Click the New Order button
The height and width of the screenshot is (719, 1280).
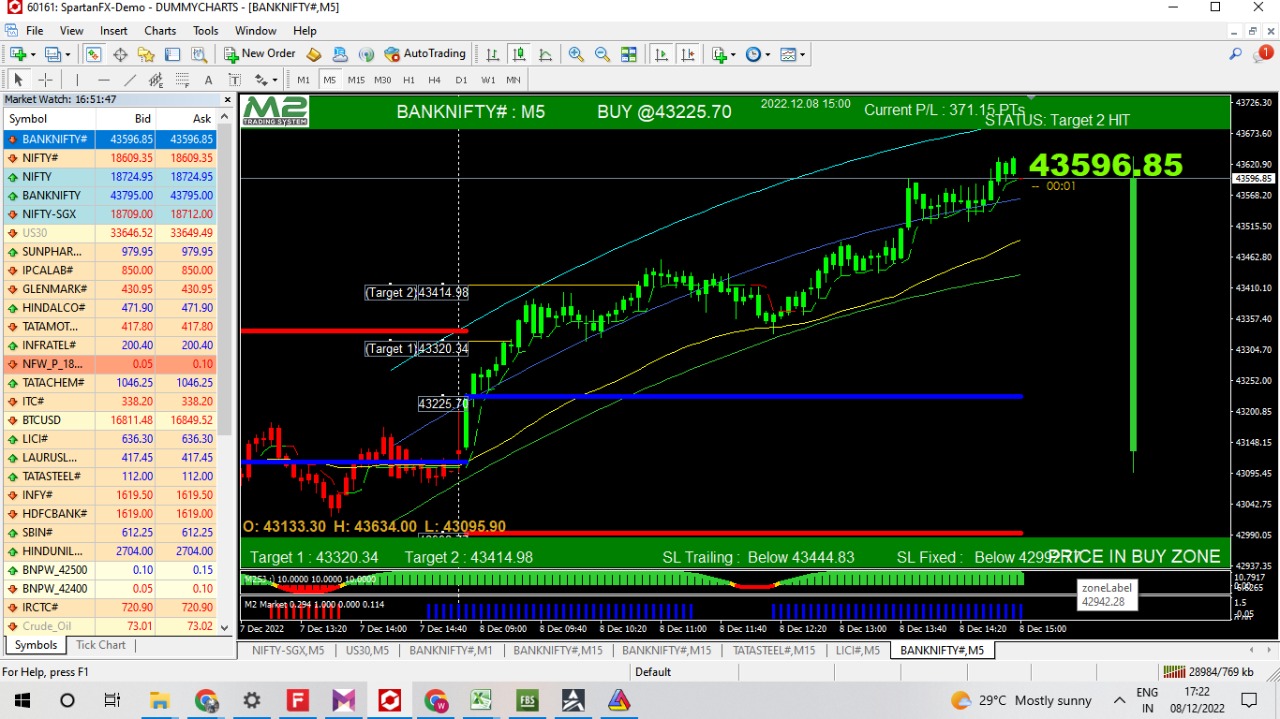tap(259, 54)
